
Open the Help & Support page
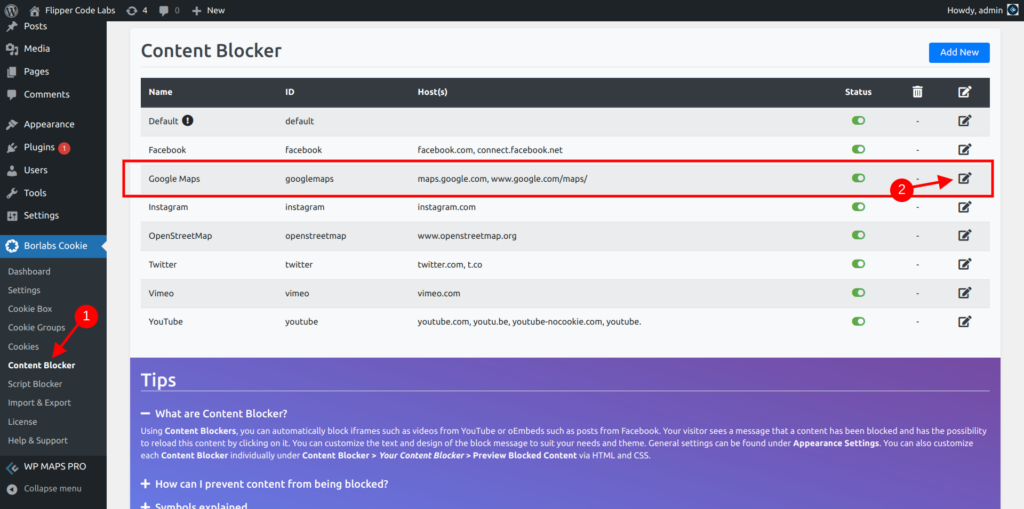coord(38,441)
